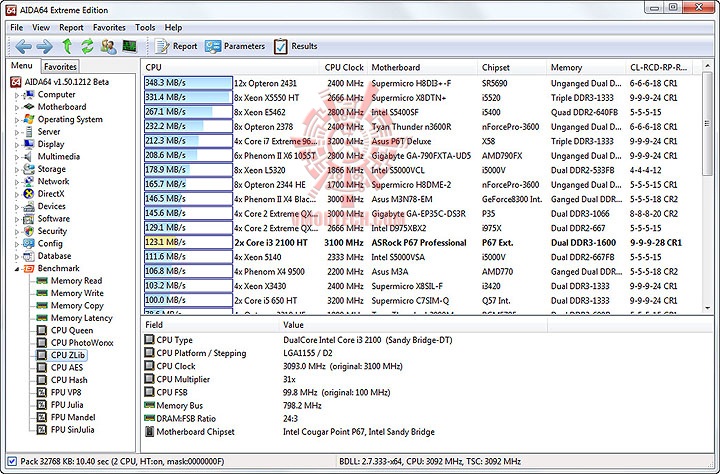Select the Database icon in tree

pyautogui.click(x=29, y=256)
